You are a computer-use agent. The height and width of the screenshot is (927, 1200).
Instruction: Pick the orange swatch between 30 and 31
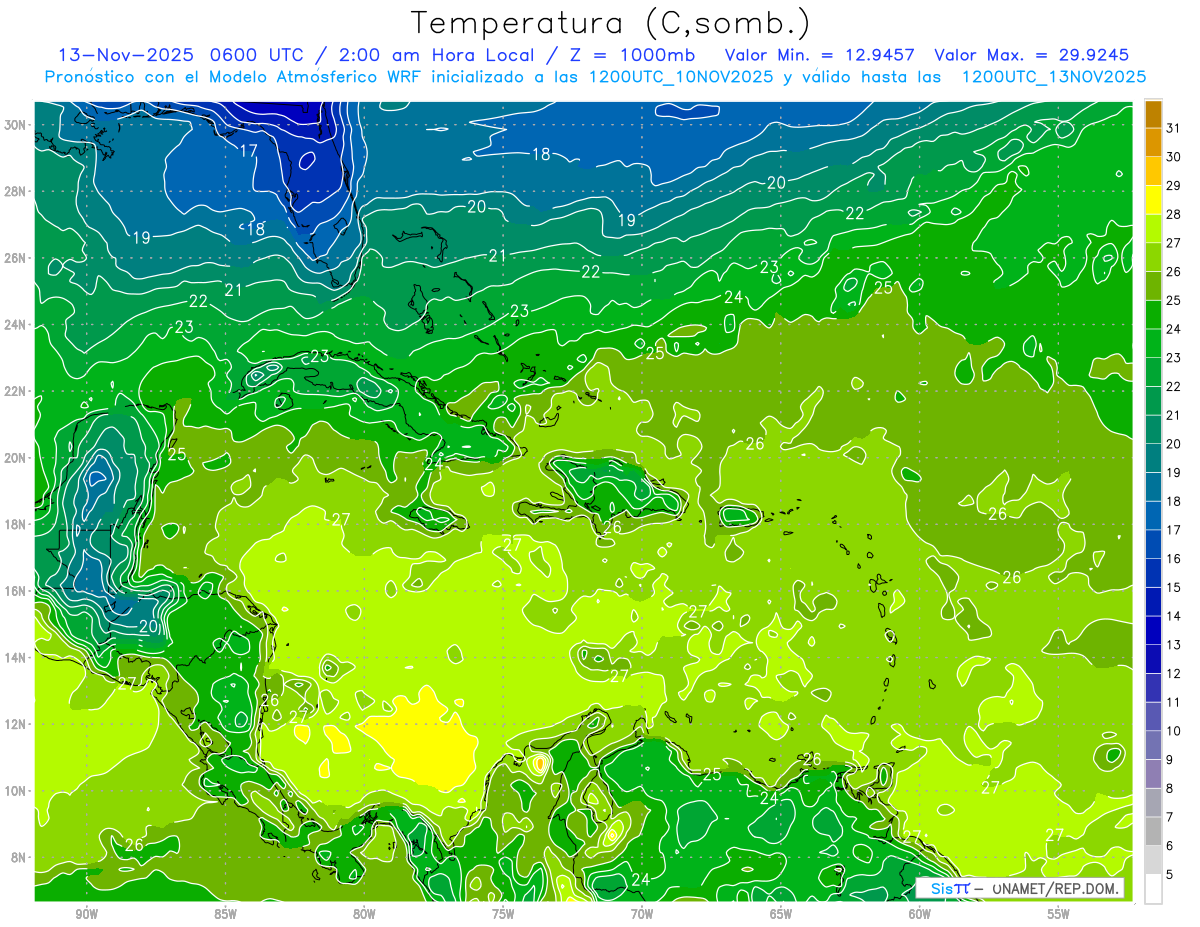coord(1154,143)
